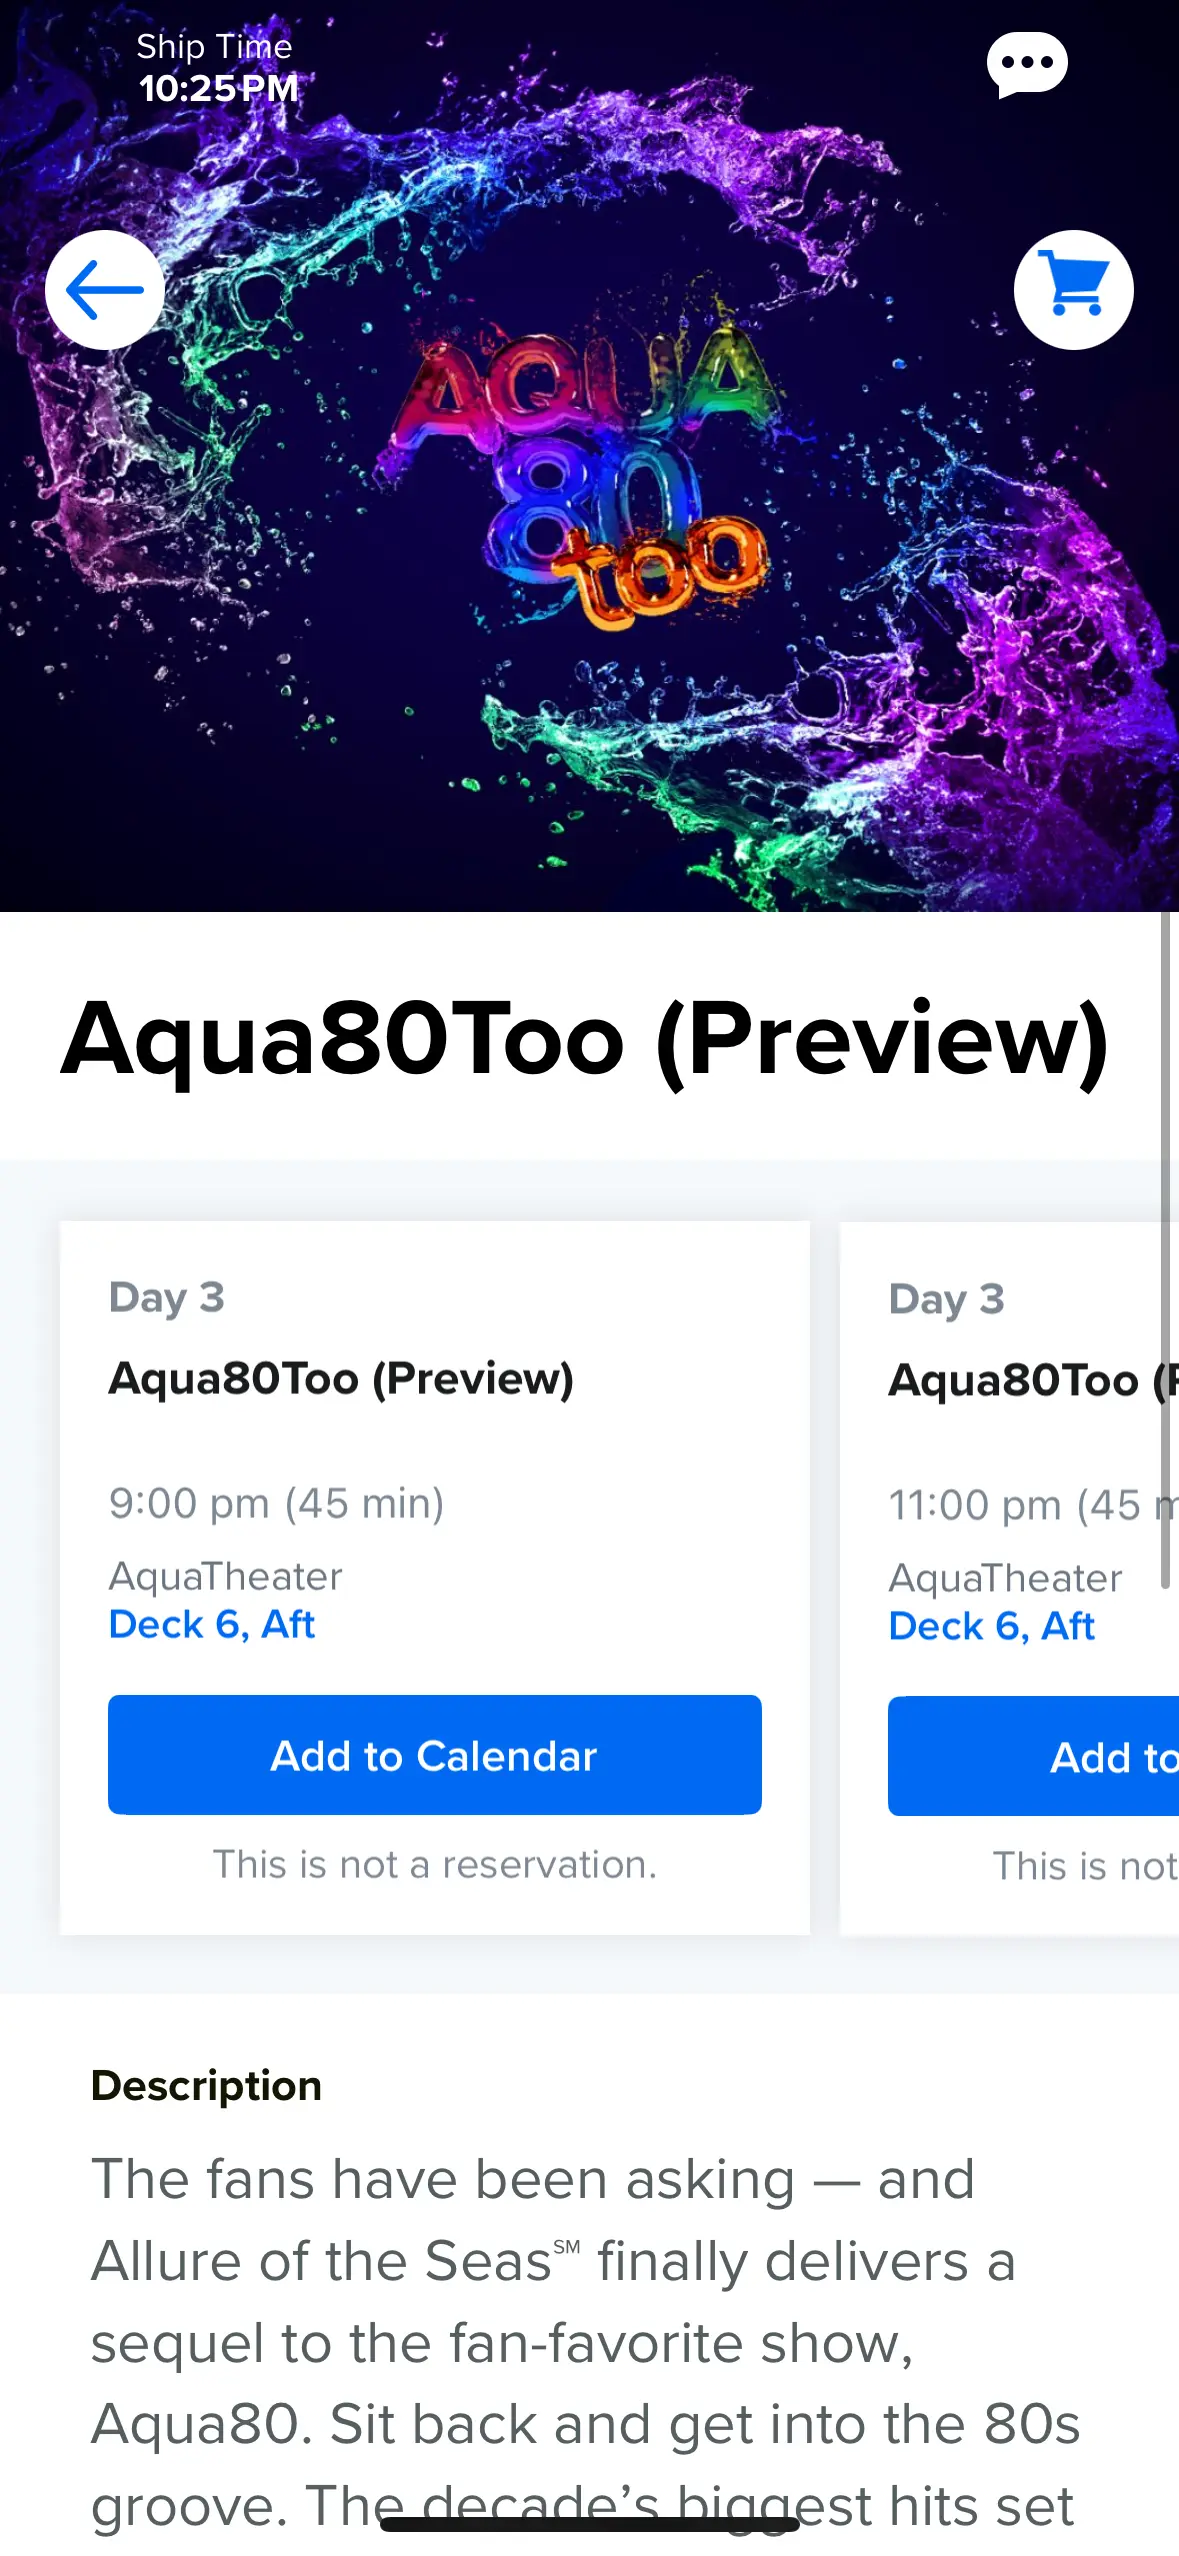Tap the Day 3 label on first card

click(x=166, y=1297)
